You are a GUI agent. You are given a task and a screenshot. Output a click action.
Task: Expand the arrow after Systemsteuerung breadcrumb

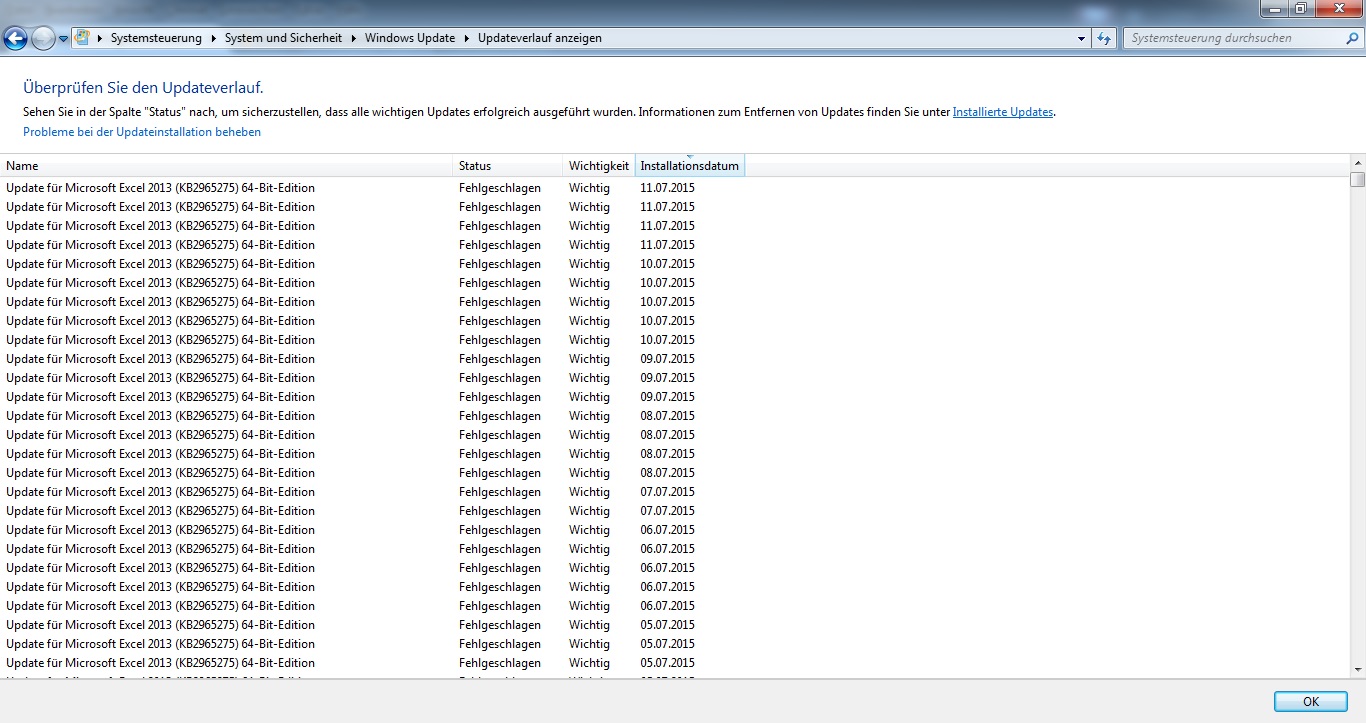point(213,38)
